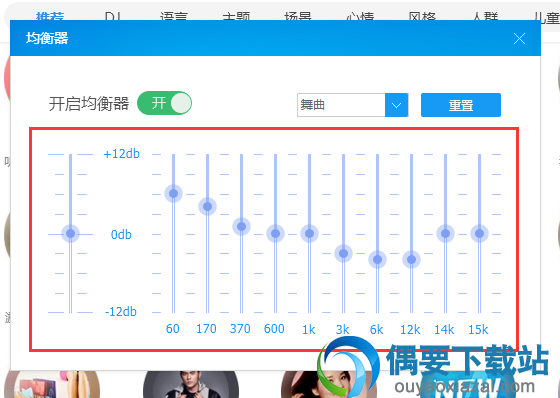Click the 舞曲 preset text field
The height and width of the screenshot is (398, 560).
tap(341, 105)
